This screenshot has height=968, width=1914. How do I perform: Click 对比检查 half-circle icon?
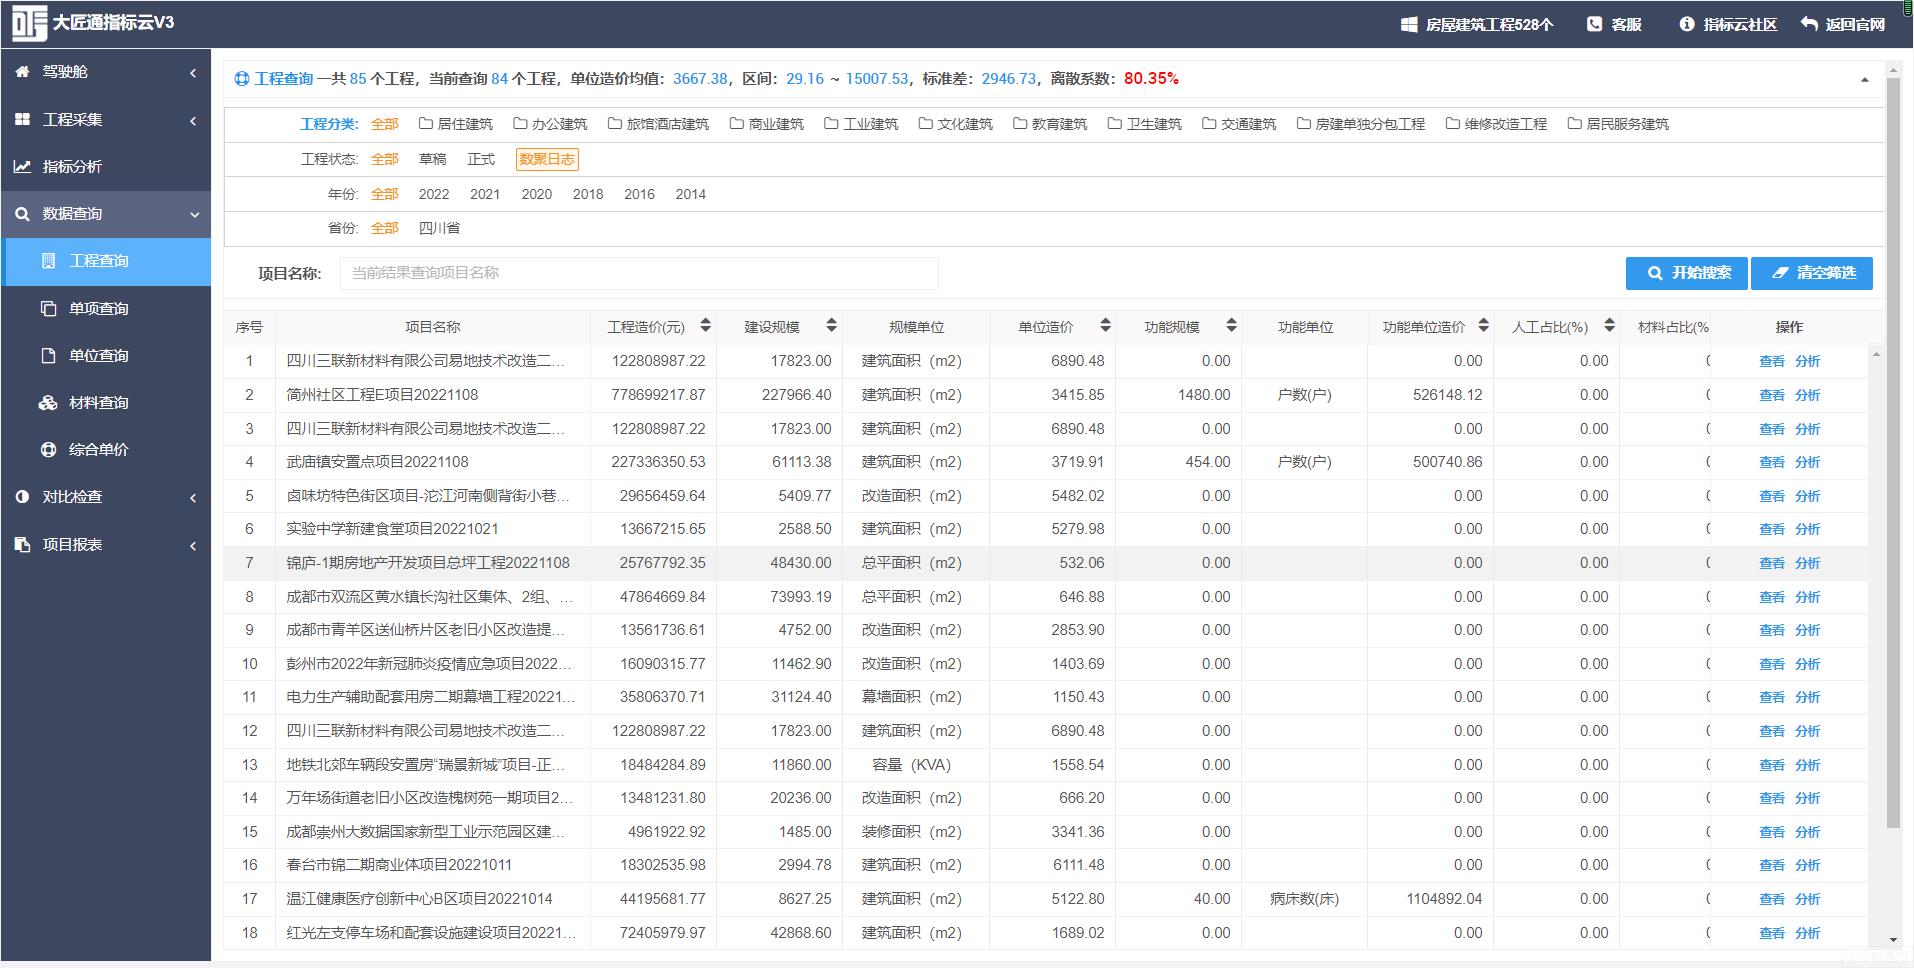click(23, 497)
